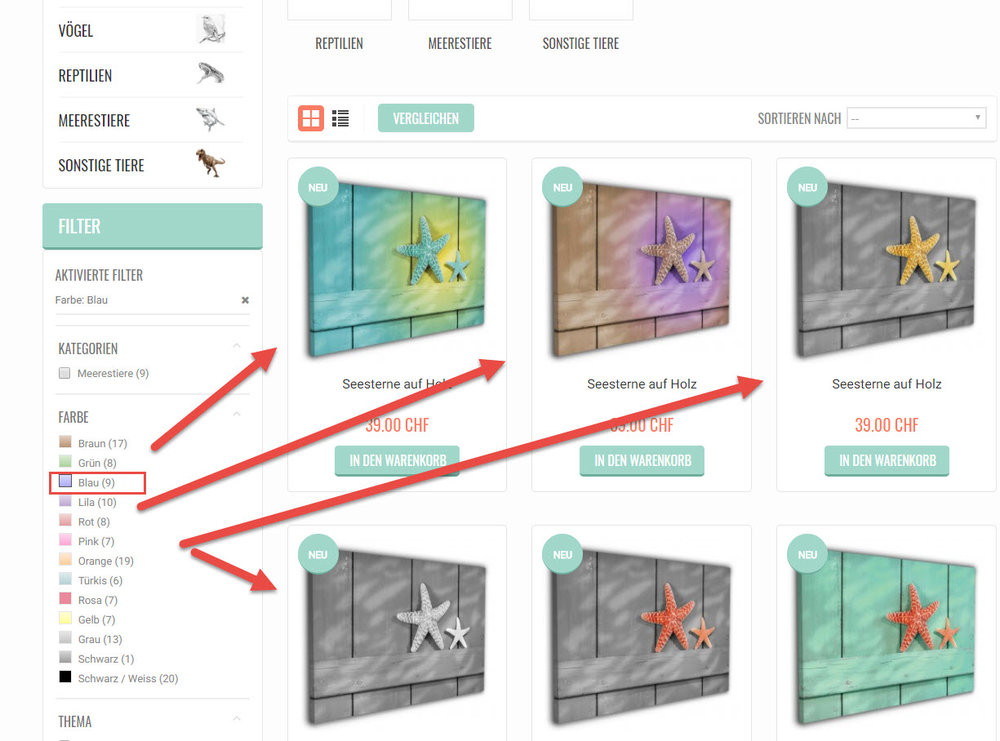The width and height of the screenshot is (1000, 741).
Task: Click the Meerestiere shark icon
Action: 210,119
